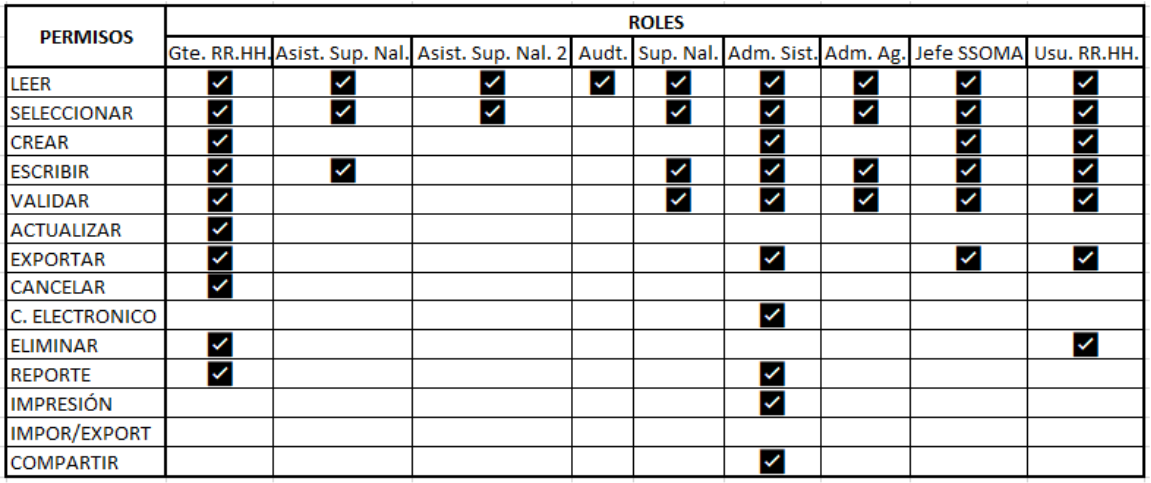Uncheck VALIDAR for Adm. Ag. role
The image size is (1151, 483).
[866, 200]
